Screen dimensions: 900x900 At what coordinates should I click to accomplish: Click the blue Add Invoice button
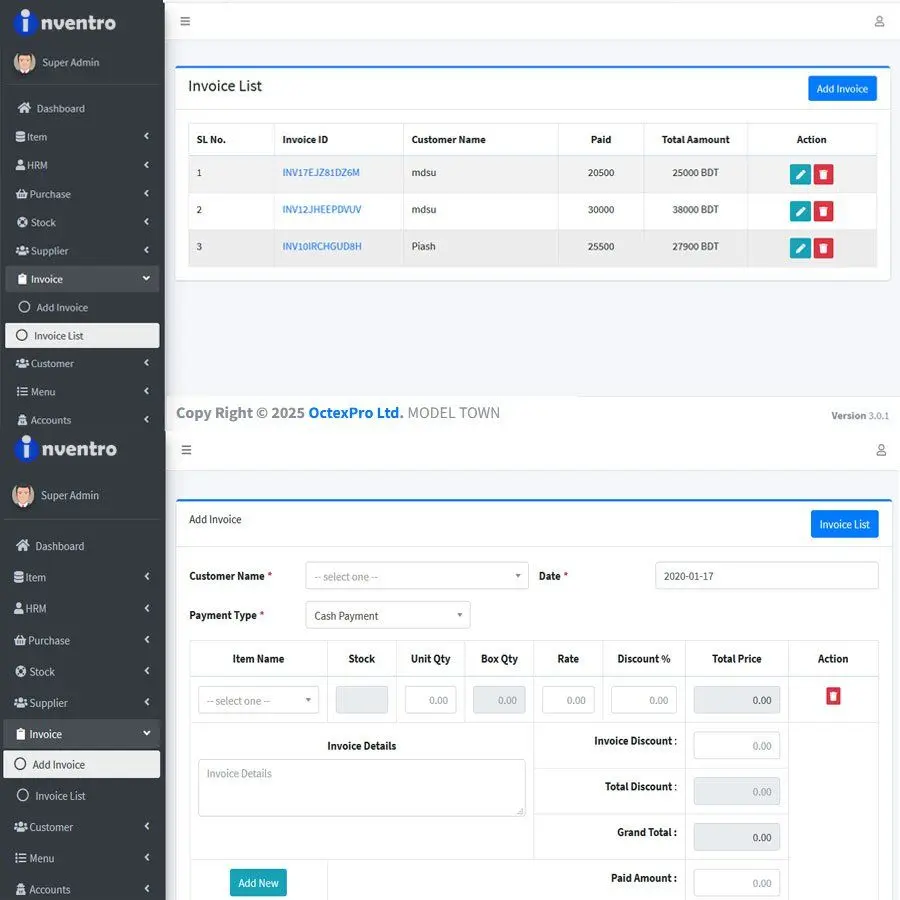841,89
